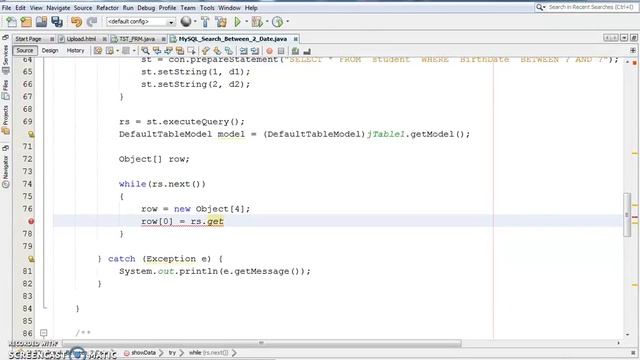Image resolution: width=640 pixels, height=360 pixels.
Task: Click the vertical scrollbar thumb
Action: (x=627, y=214)
